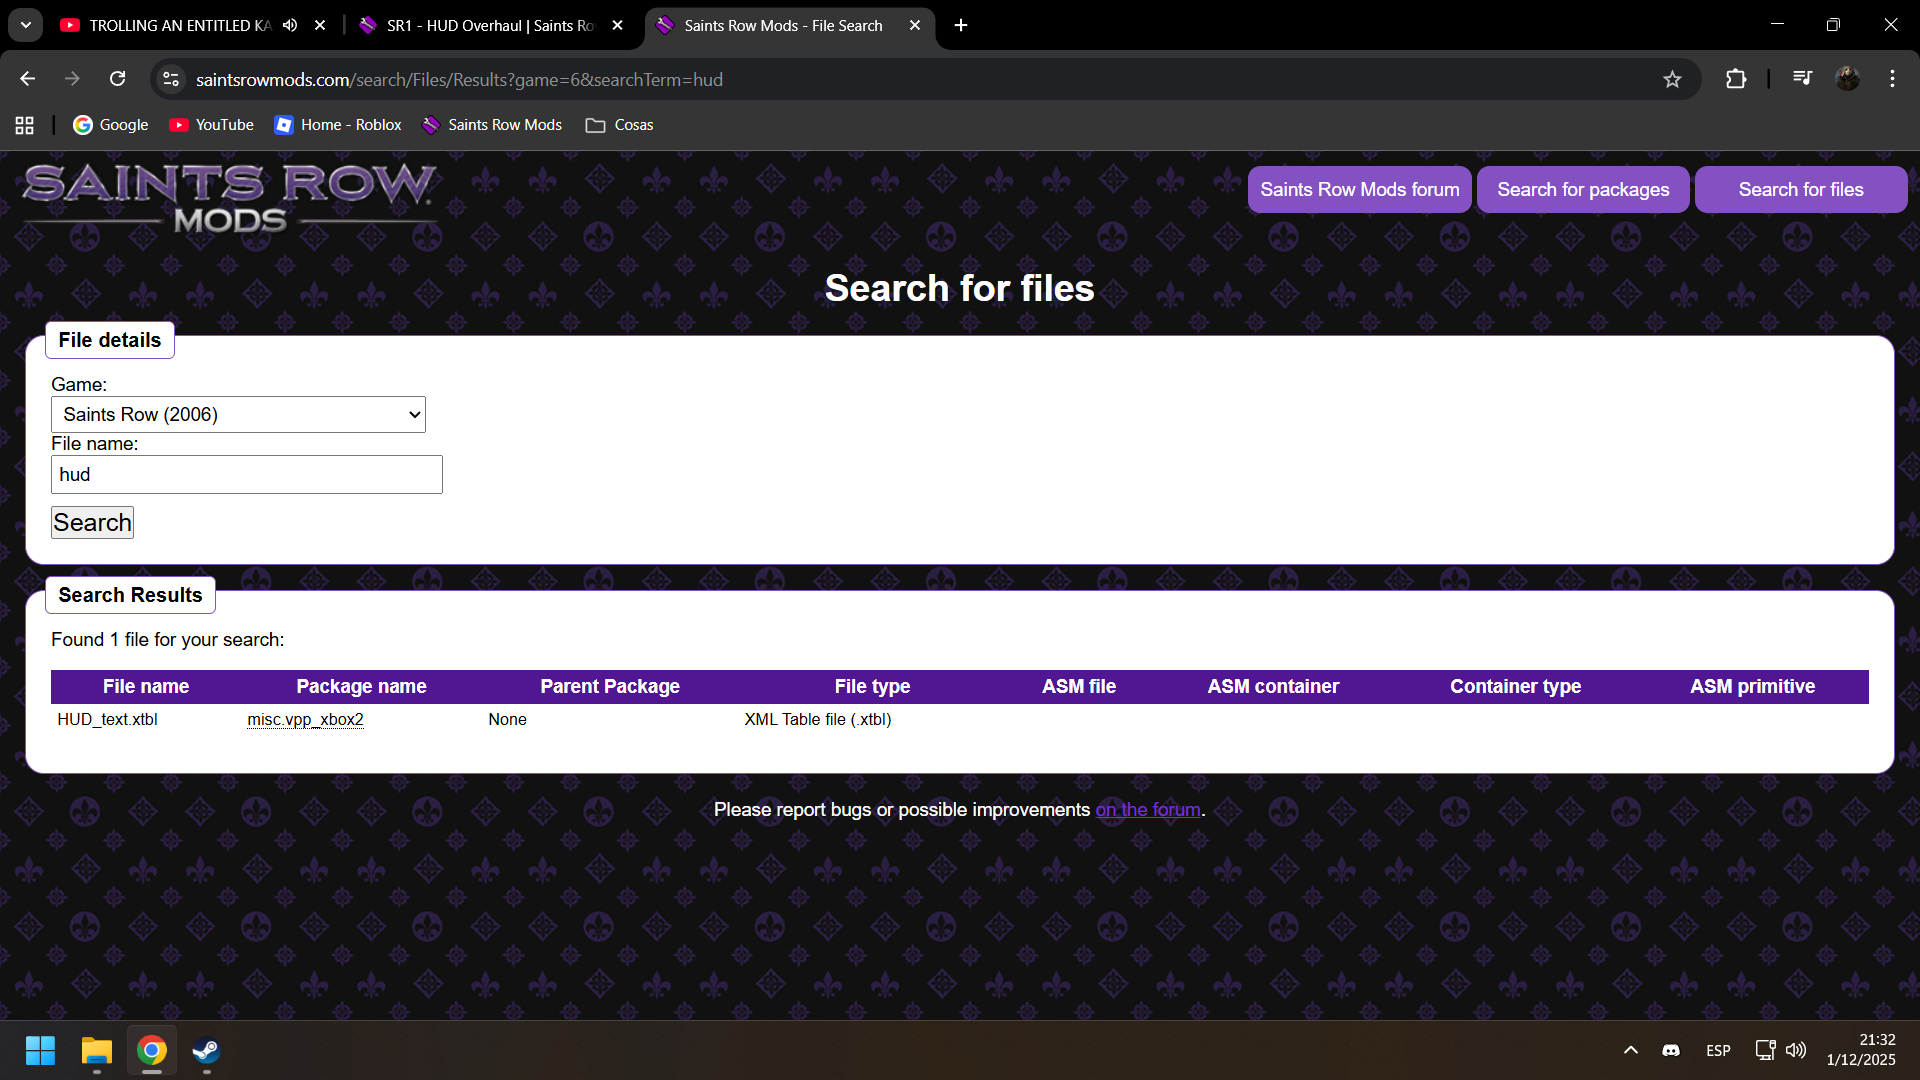Open the Chrome extensions puzzle icon
Image resolution: width=1920 pixels, height=1080 pixels.
(1736, 79)
